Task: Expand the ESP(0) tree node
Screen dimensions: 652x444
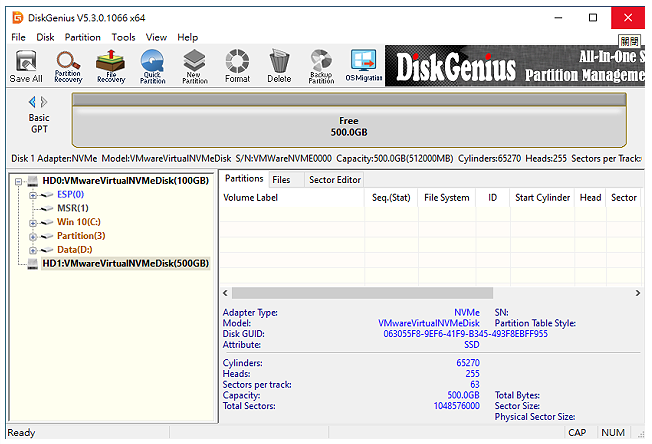Action: click(33, 195)
